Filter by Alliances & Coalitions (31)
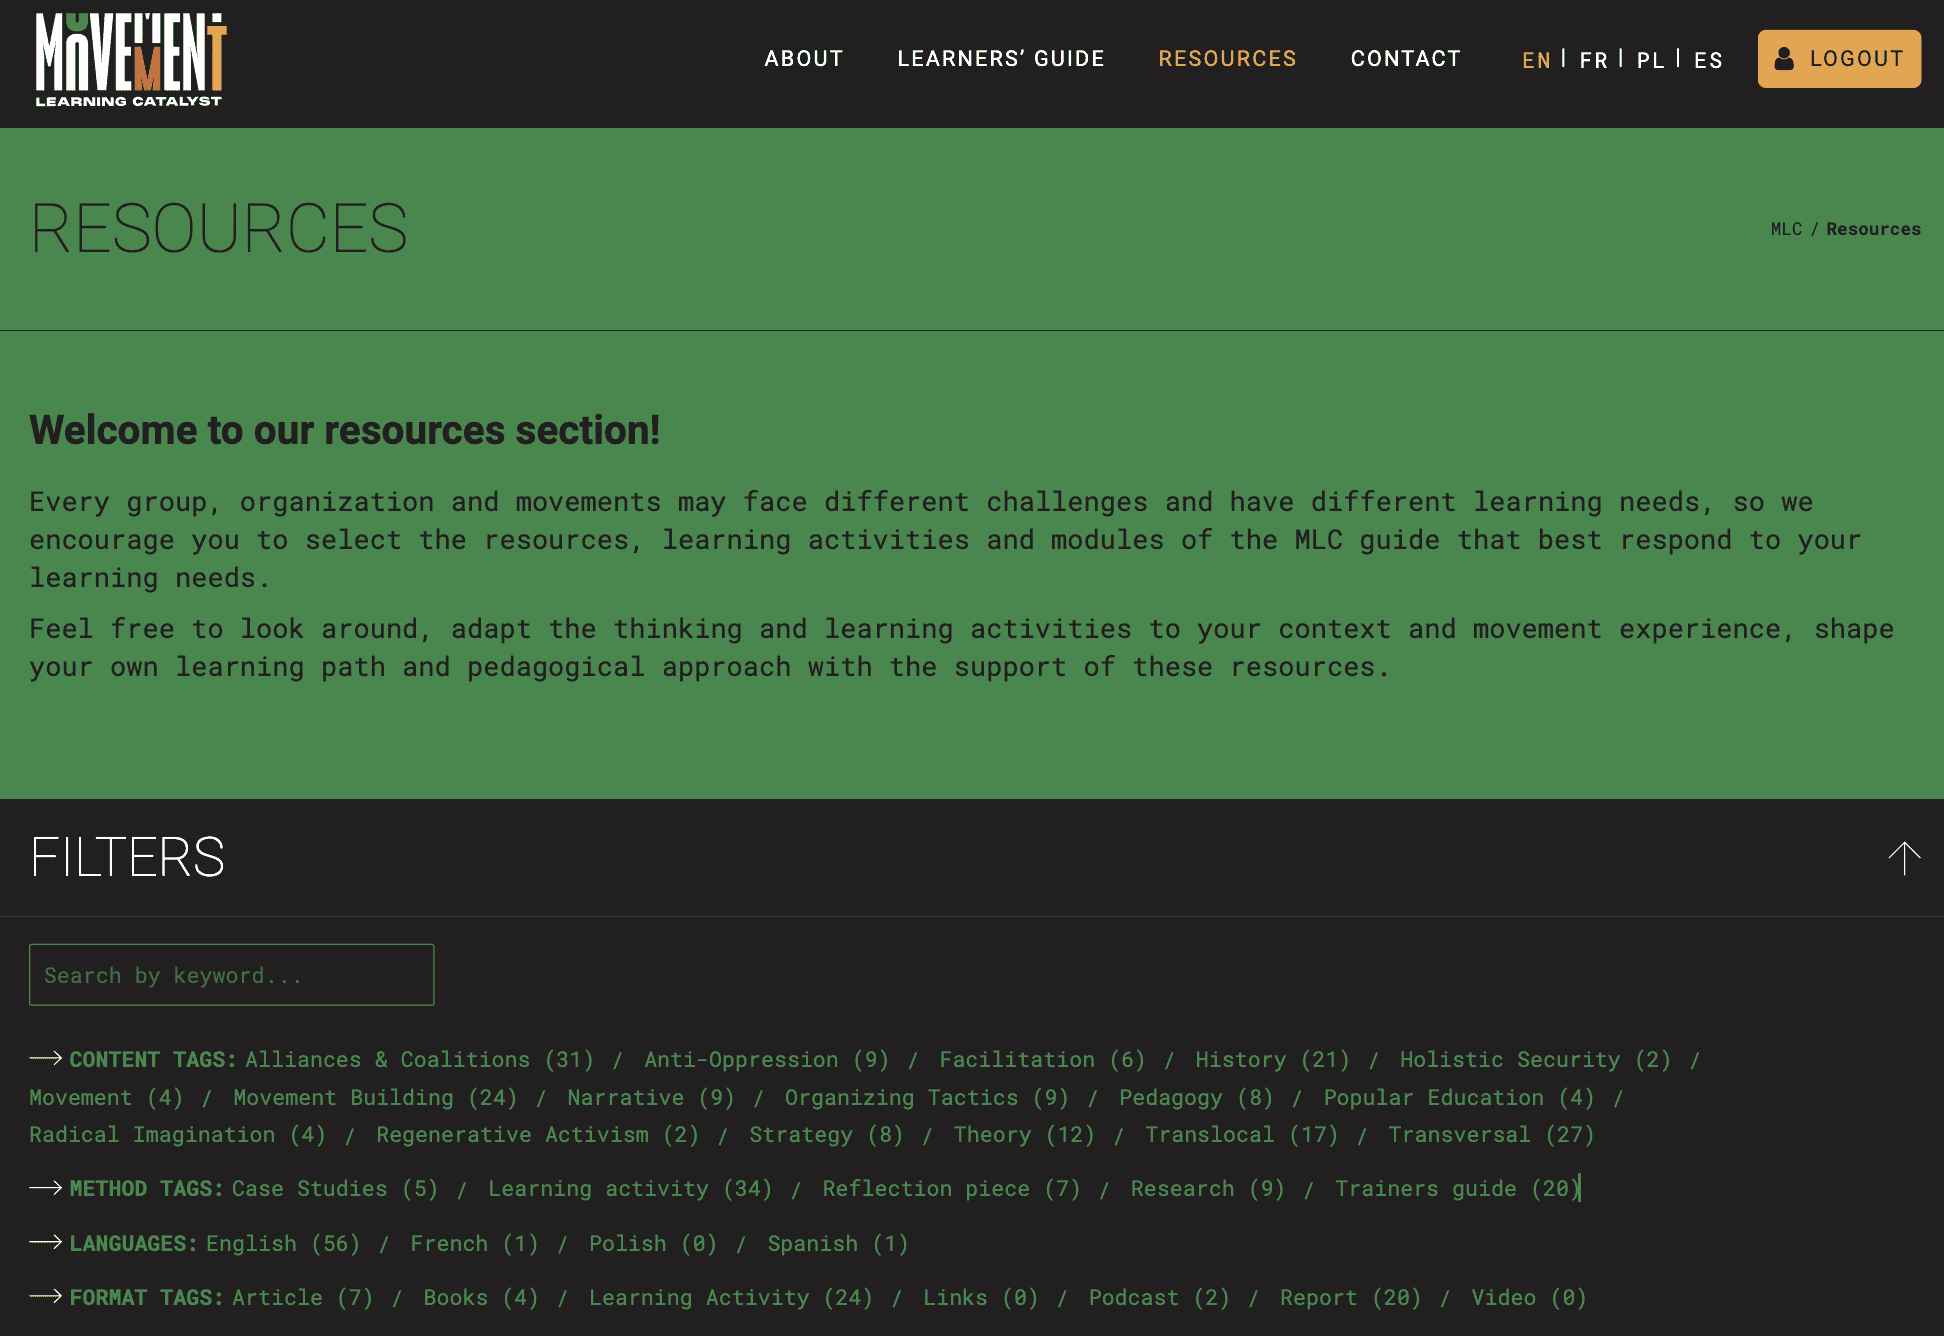This screenshot has height=1336, width=1944. coord(420,1059)
